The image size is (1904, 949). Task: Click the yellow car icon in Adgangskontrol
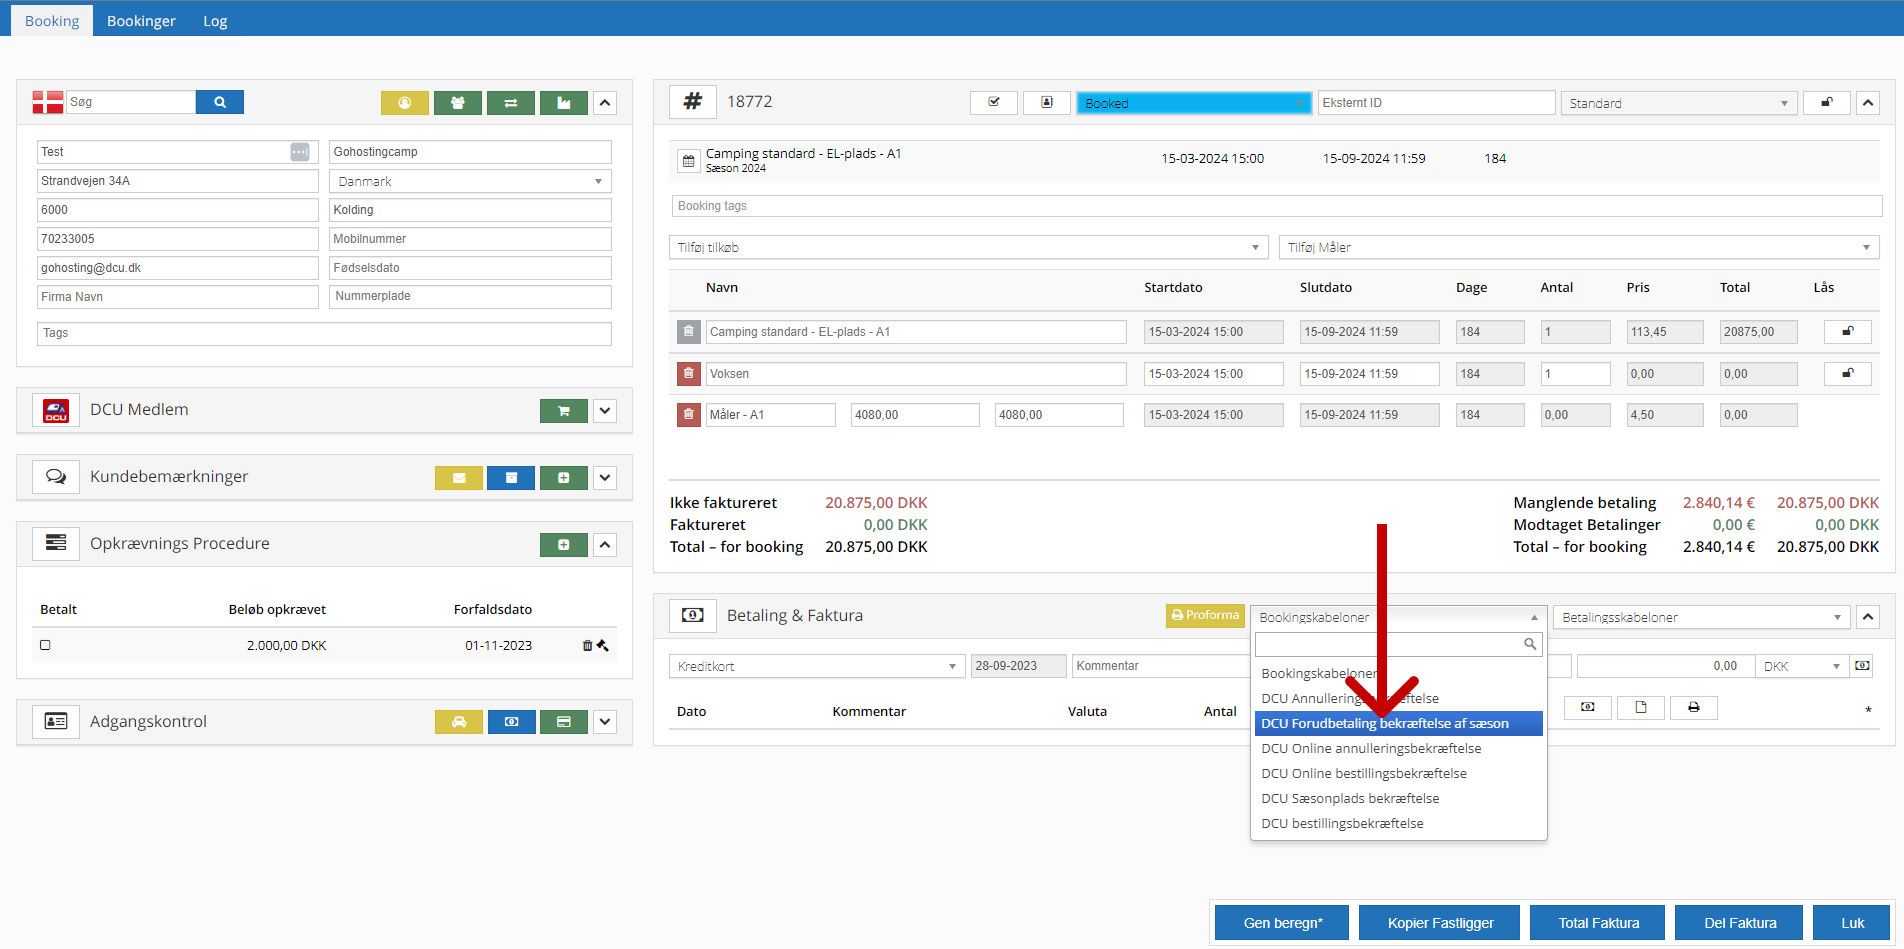coord(459,722)
